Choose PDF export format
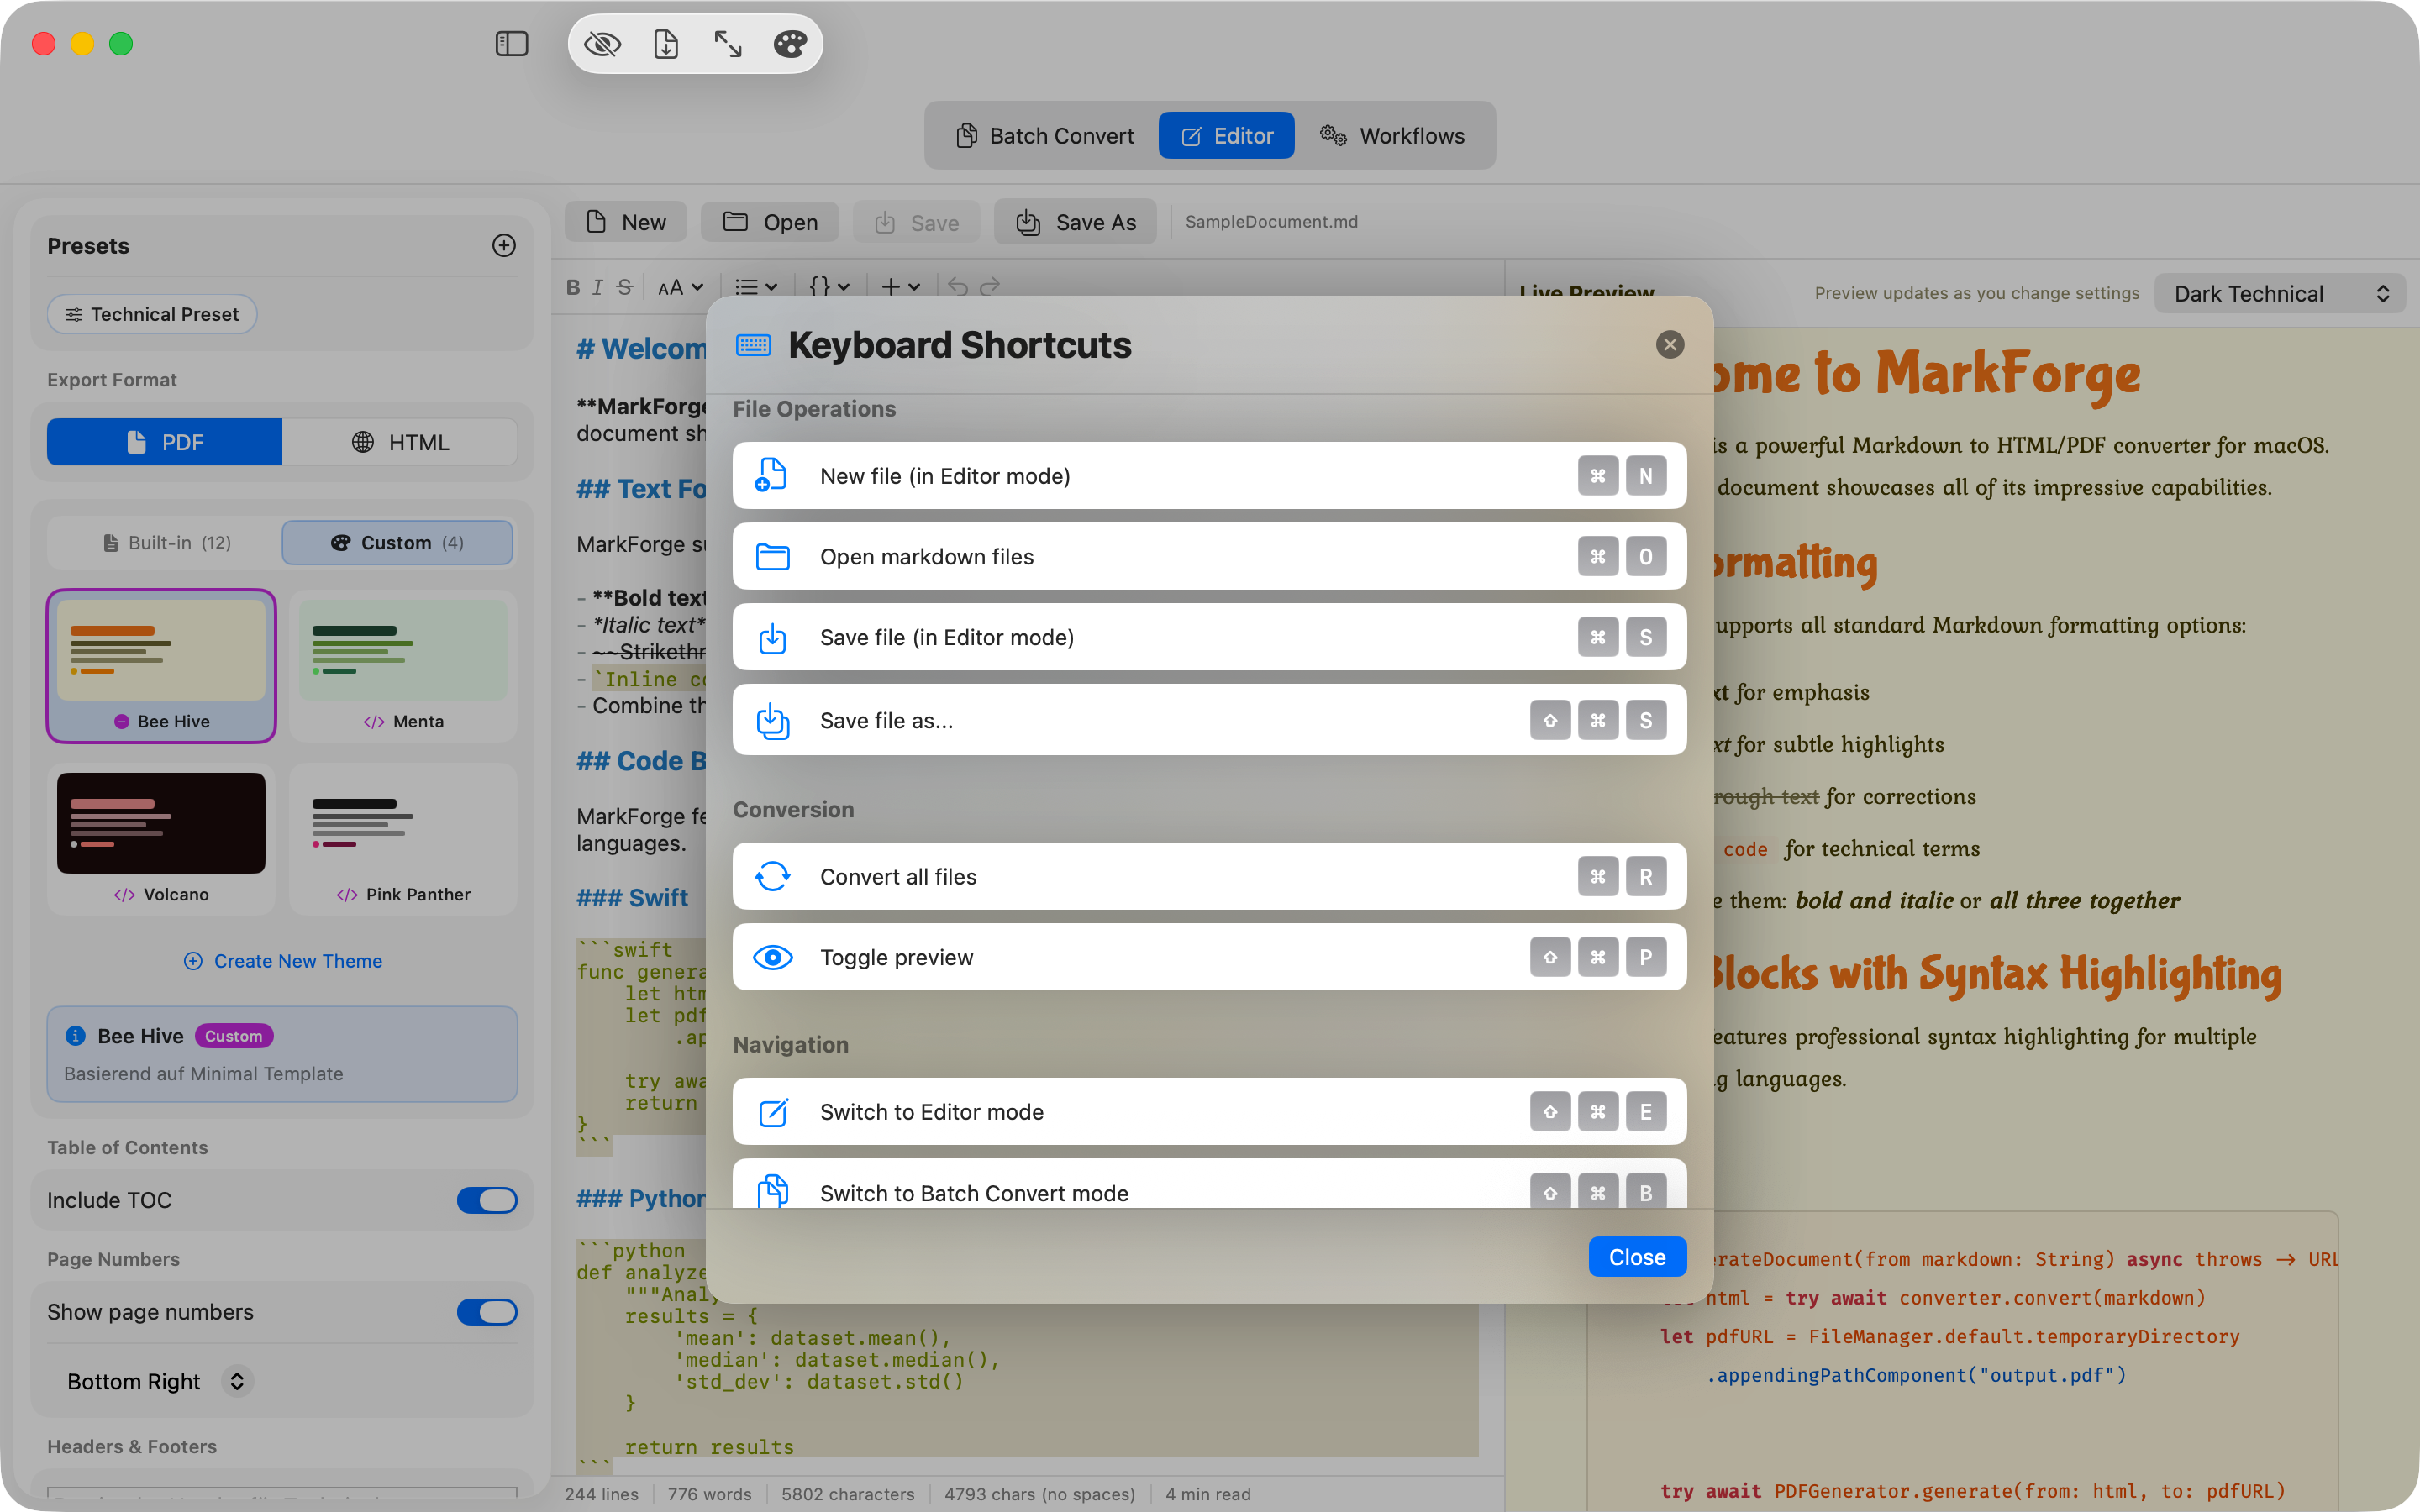The height and width of the screenshot is (1512, 2420). click(165, 442)
